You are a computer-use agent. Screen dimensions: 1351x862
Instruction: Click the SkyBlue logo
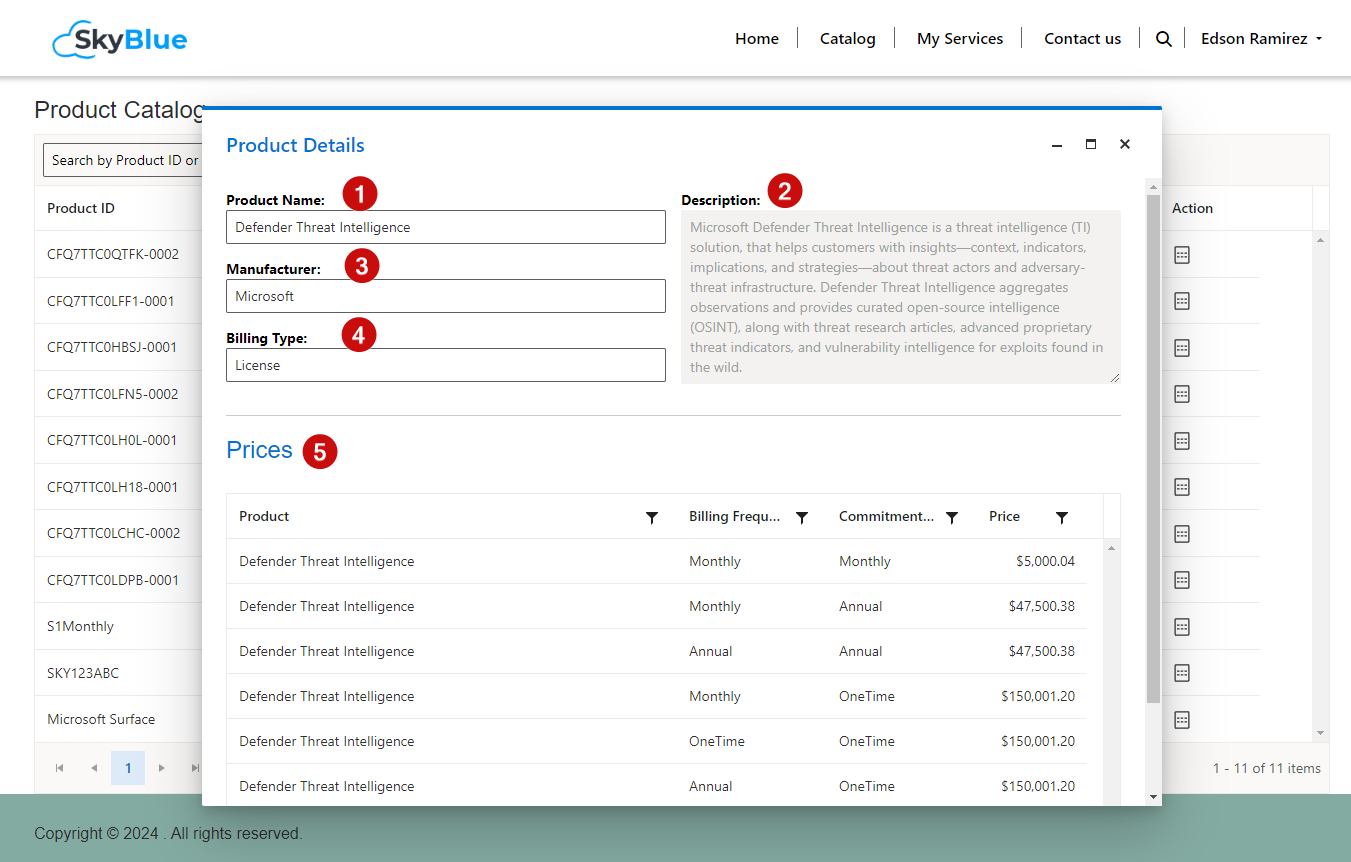click(x=120, y=39)
